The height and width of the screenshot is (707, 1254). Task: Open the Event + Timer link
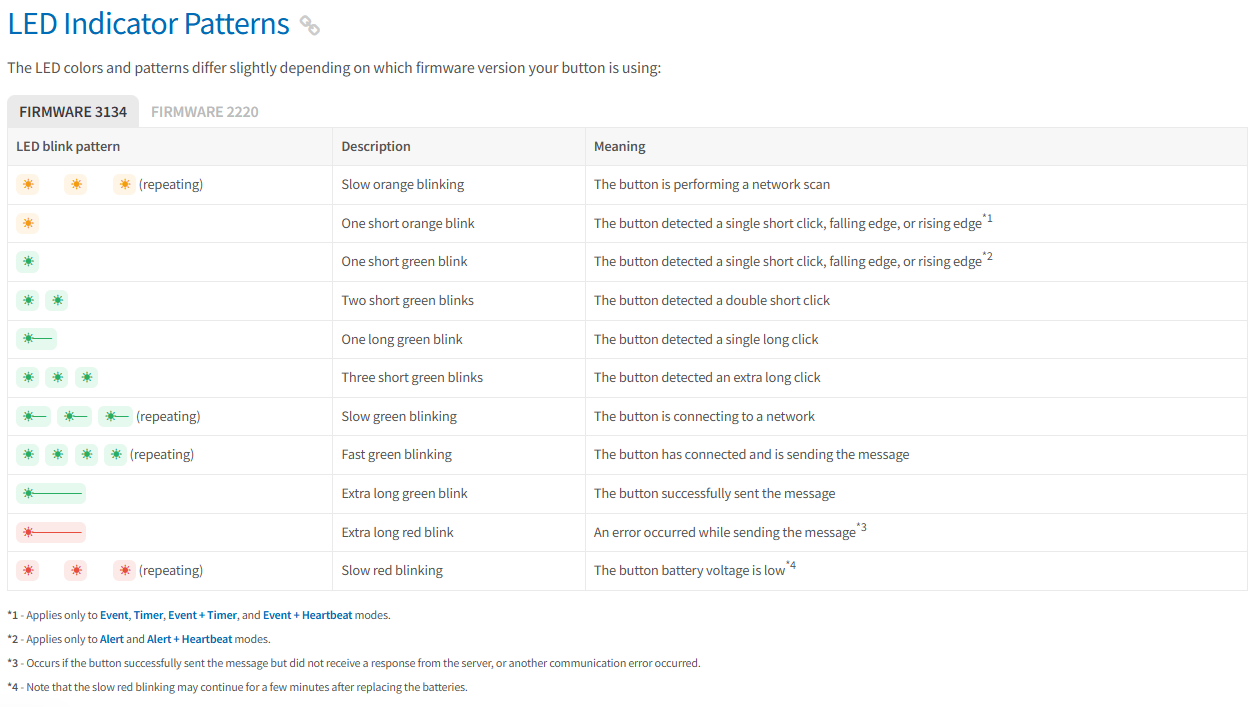[x=202, y=615]
